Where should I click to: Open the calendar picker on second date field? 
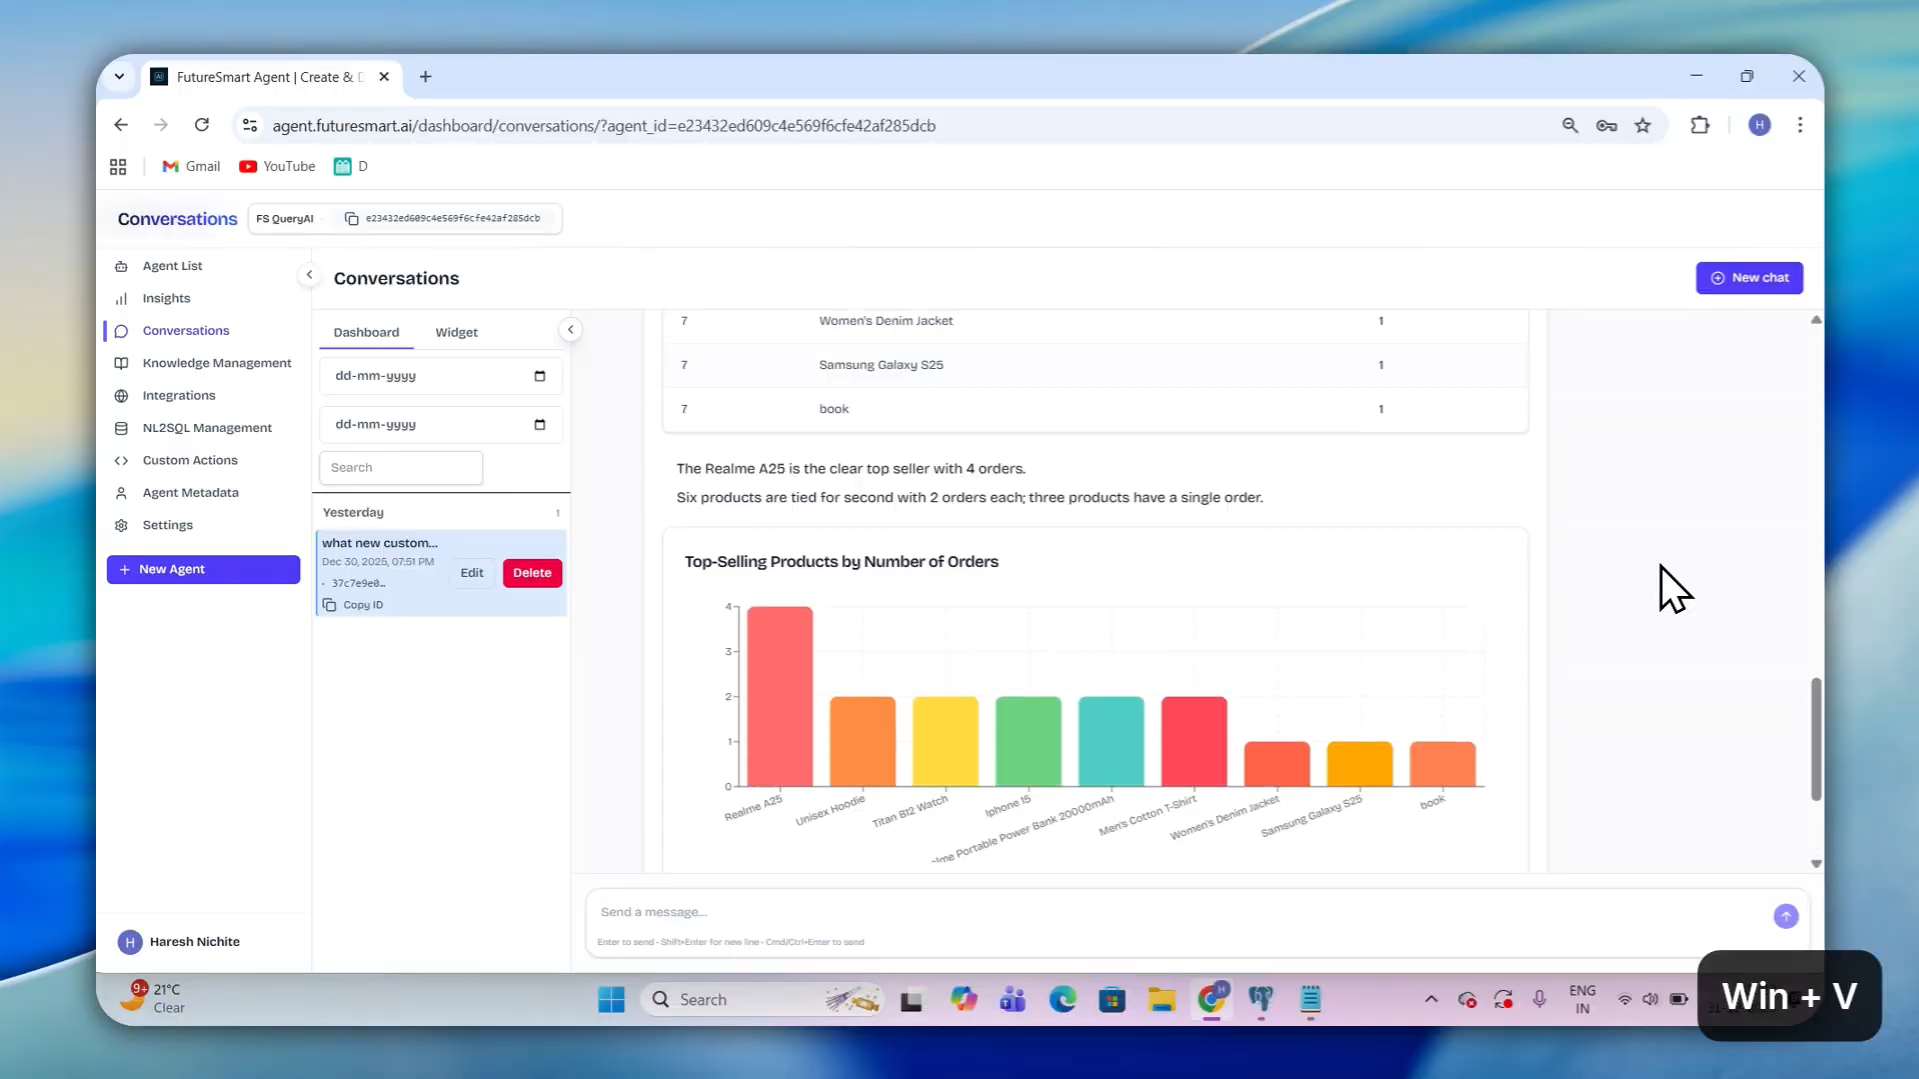[539, 425]
